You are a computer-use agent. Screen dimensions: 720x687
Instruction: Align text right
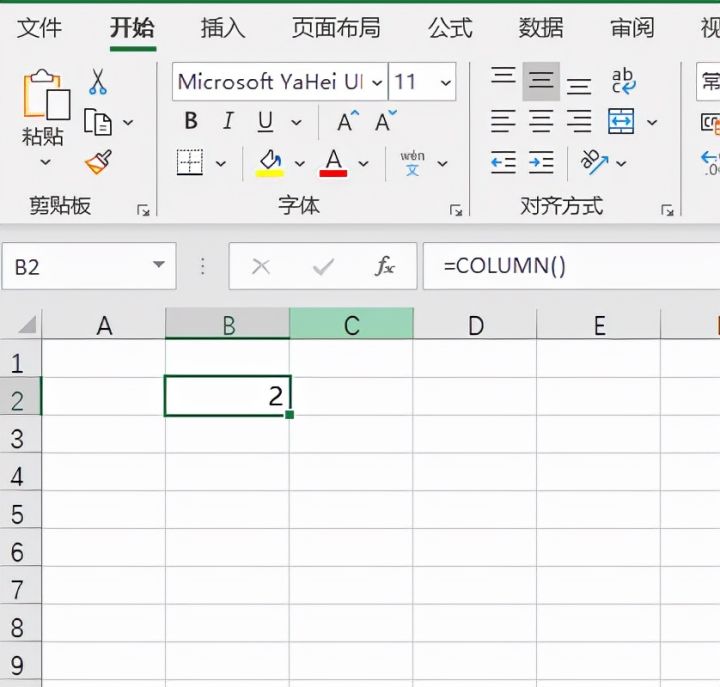click(579, 122)
